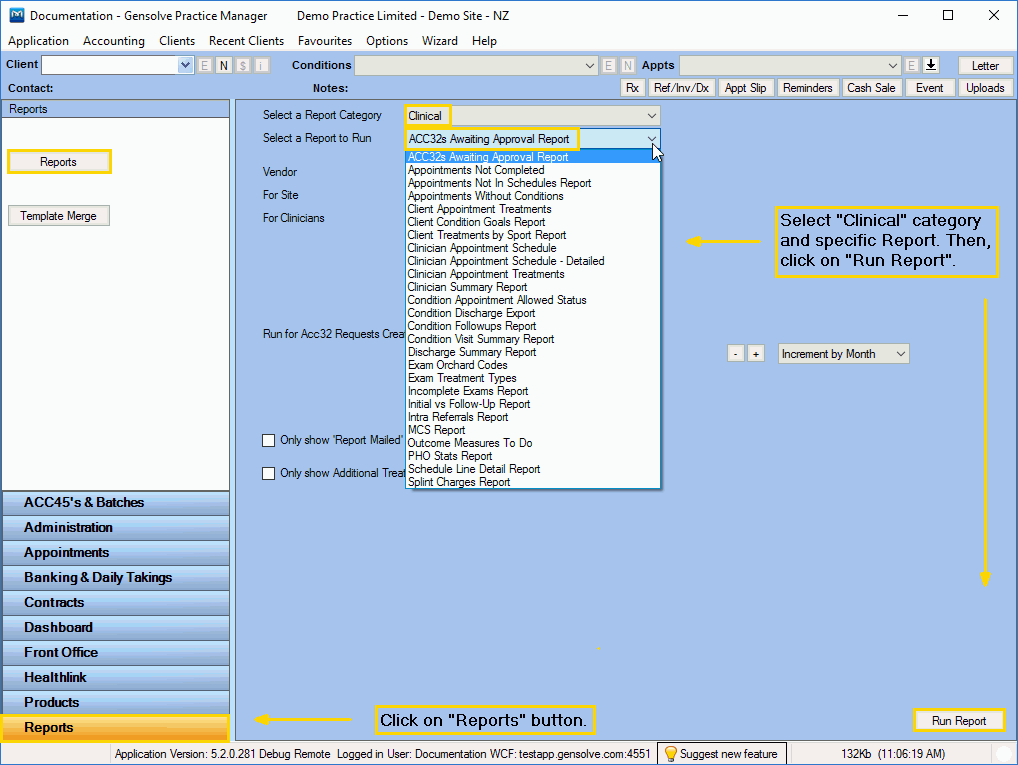Click the Cash Sale button

(871, 88)
